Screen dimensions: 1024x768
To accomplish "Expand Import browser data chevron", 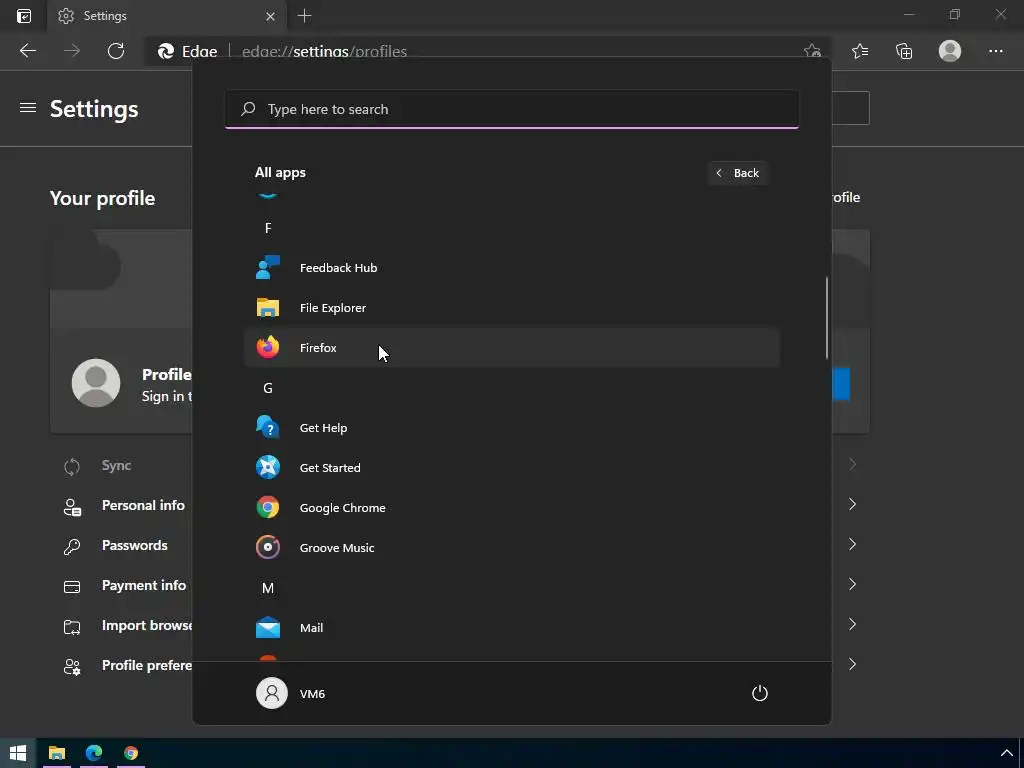I will click(852, 624).
